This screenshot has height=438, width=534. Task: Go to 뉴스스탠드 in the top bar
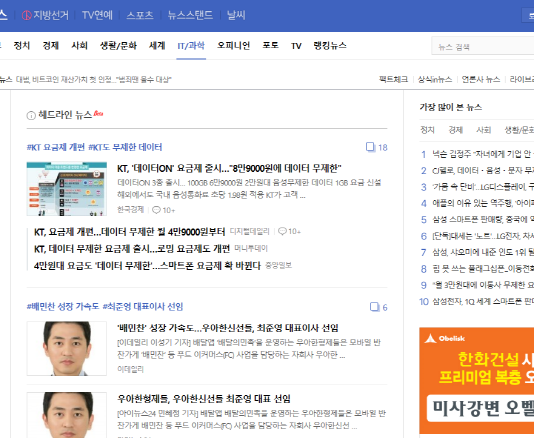tap(190, 15)
